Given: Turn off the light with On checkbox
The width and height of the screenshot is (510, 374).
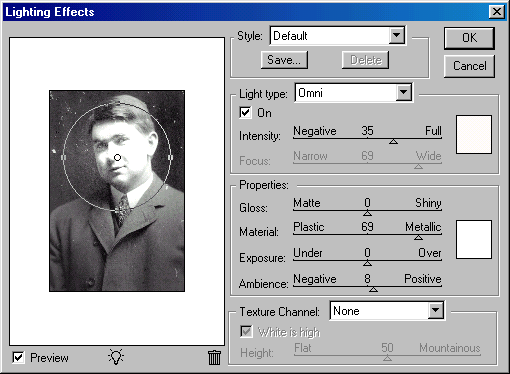Looking at the screenshot, I should [x=245, y=113].
